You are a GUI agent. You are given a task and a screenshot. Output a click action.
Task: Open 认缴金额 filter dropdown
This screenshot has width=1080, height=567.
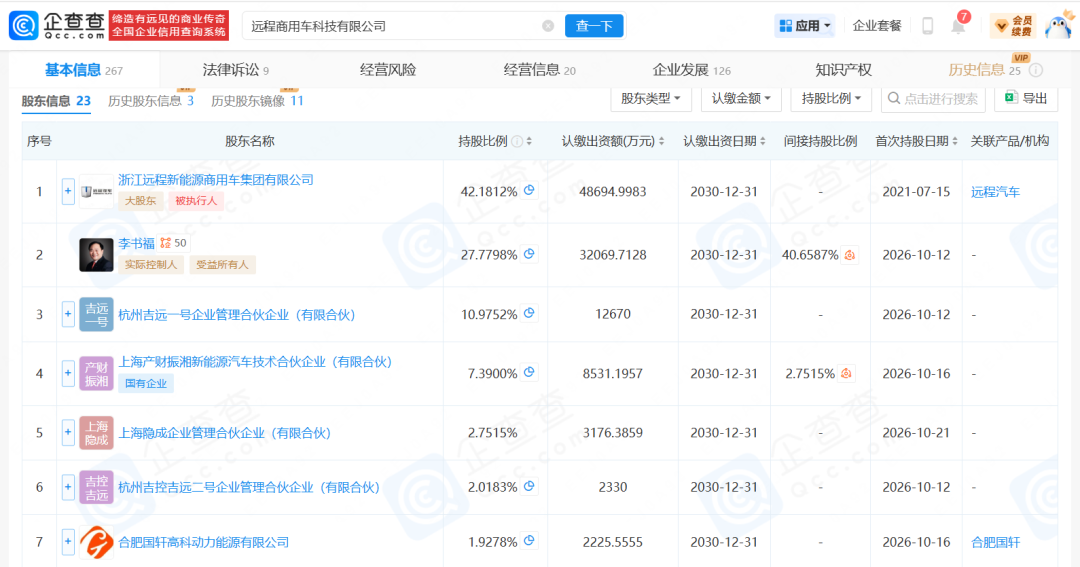click(741, 99)
